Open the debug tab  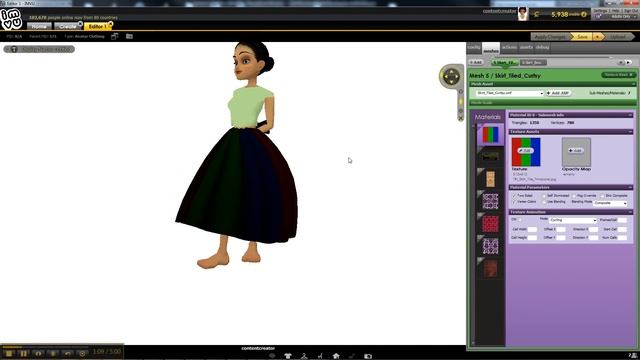coord(542,48)
